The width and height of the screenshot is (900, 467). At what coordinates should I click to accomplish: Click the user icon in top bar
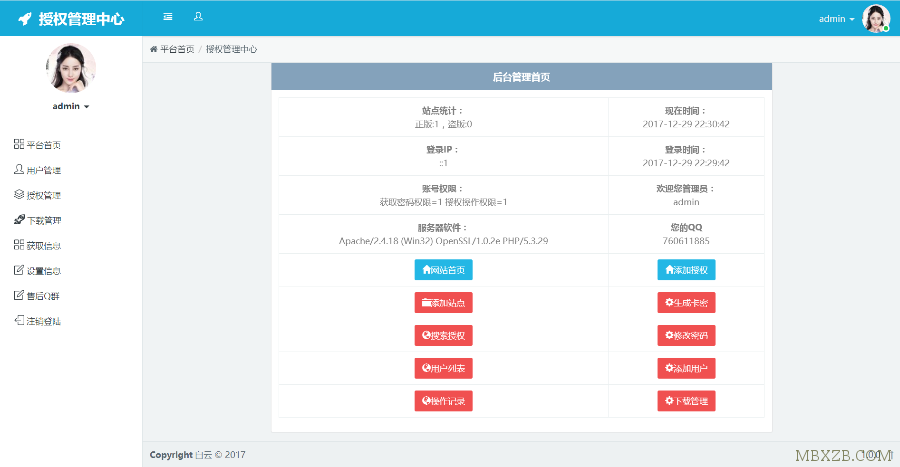coord(198,17)
